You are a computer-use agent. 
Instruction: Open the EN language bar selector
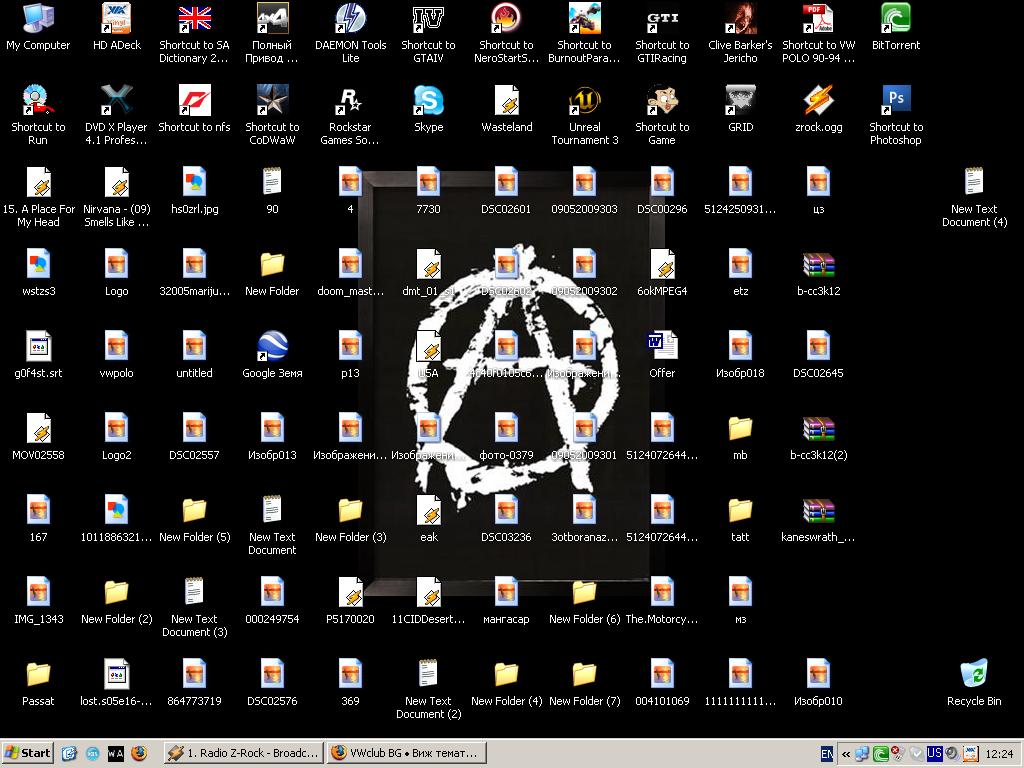click(827, 753)
